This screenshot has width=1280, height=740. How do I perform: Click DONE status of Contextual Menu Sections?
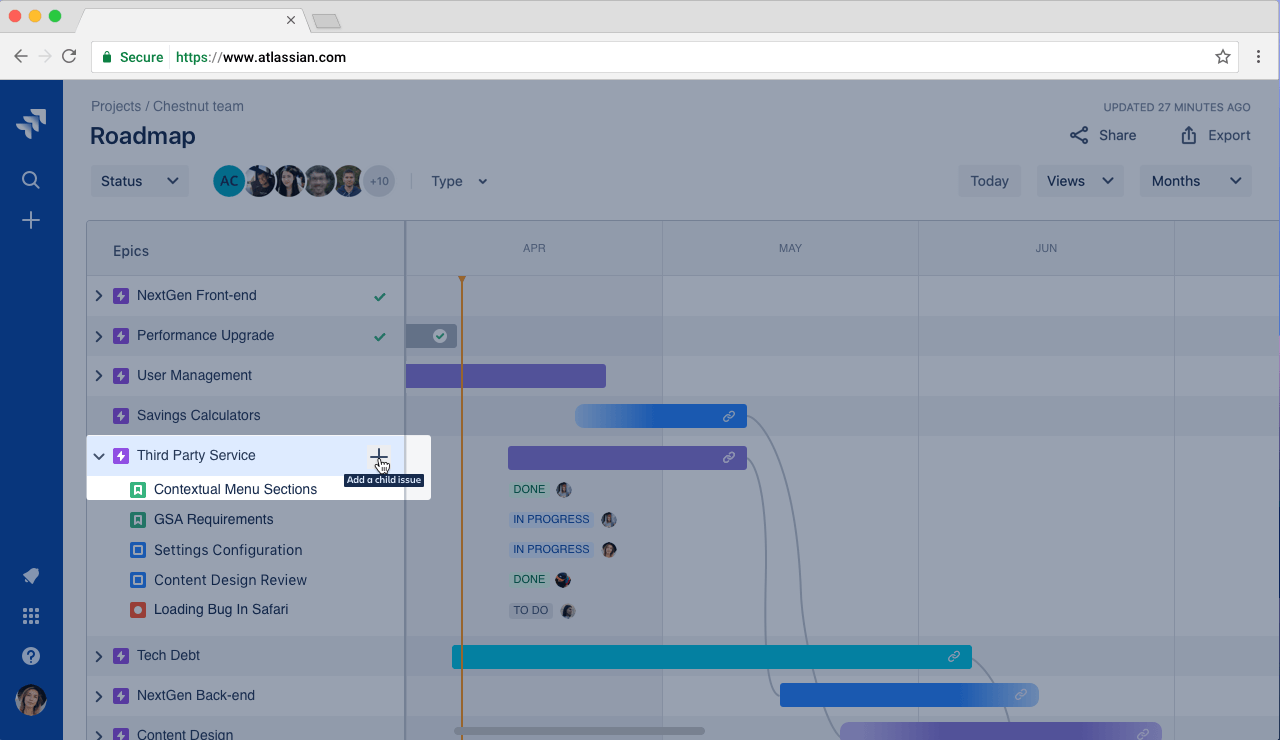[529, 490]
